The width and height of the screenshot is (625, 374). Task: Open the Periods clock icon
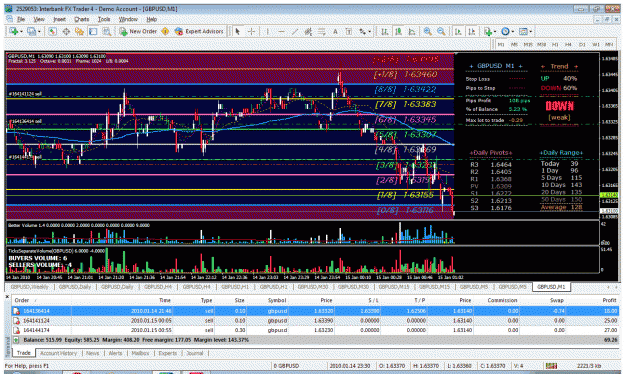pyautogui.click(x=505, y=31)
